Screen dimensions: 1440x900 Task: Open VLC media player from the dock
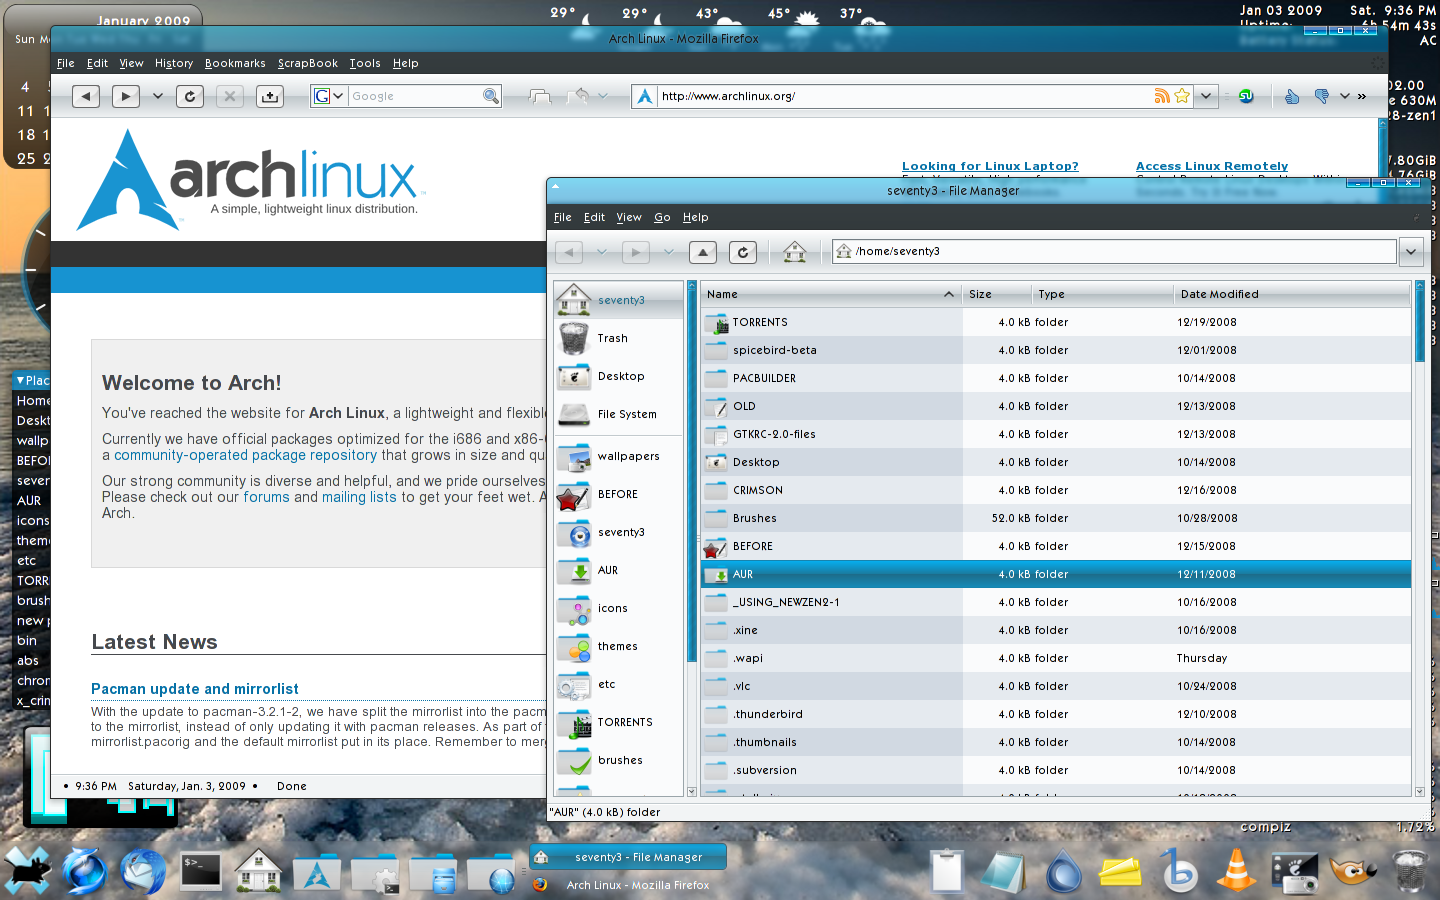[x=1237, y=870]
